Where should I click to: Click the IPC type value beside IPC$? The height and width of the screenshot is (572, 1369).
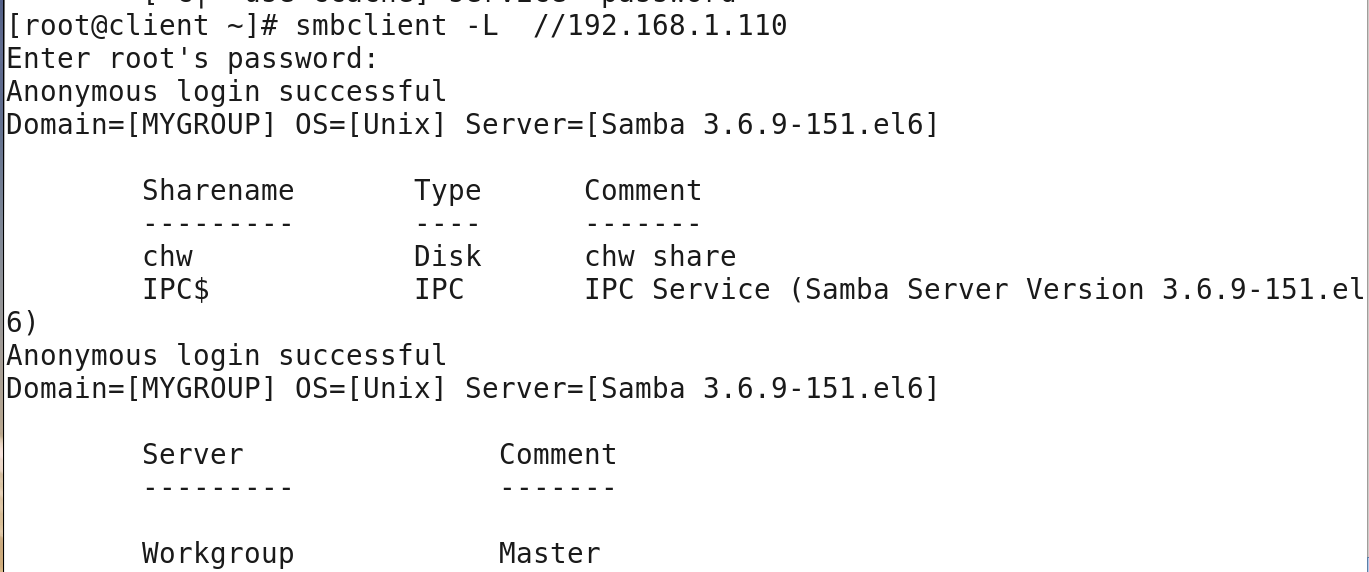click(439, 289)
